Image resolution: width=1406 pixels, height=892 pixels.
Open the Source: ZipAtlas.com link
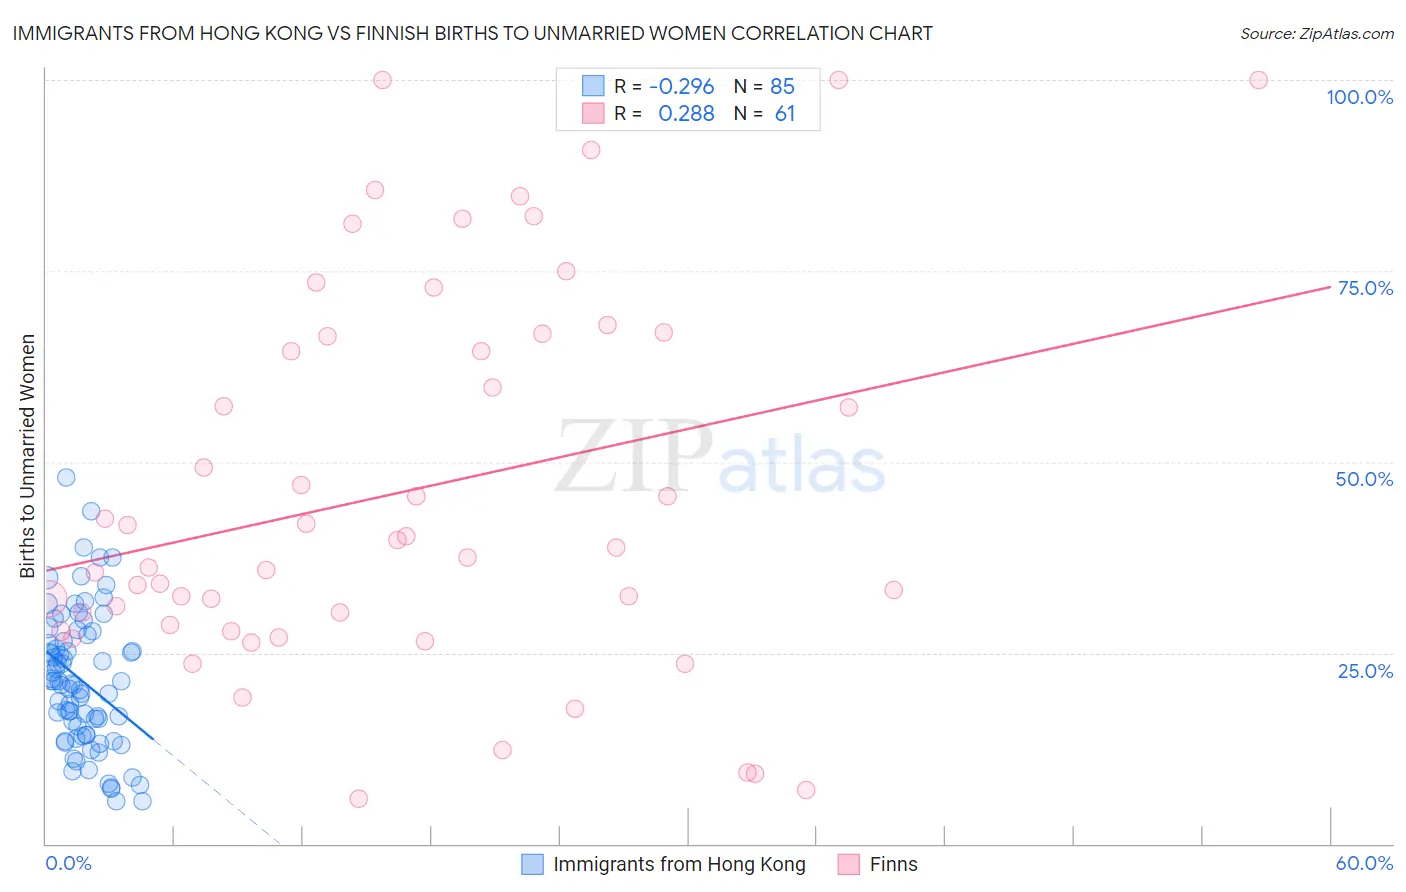[x=1317, y=33]
